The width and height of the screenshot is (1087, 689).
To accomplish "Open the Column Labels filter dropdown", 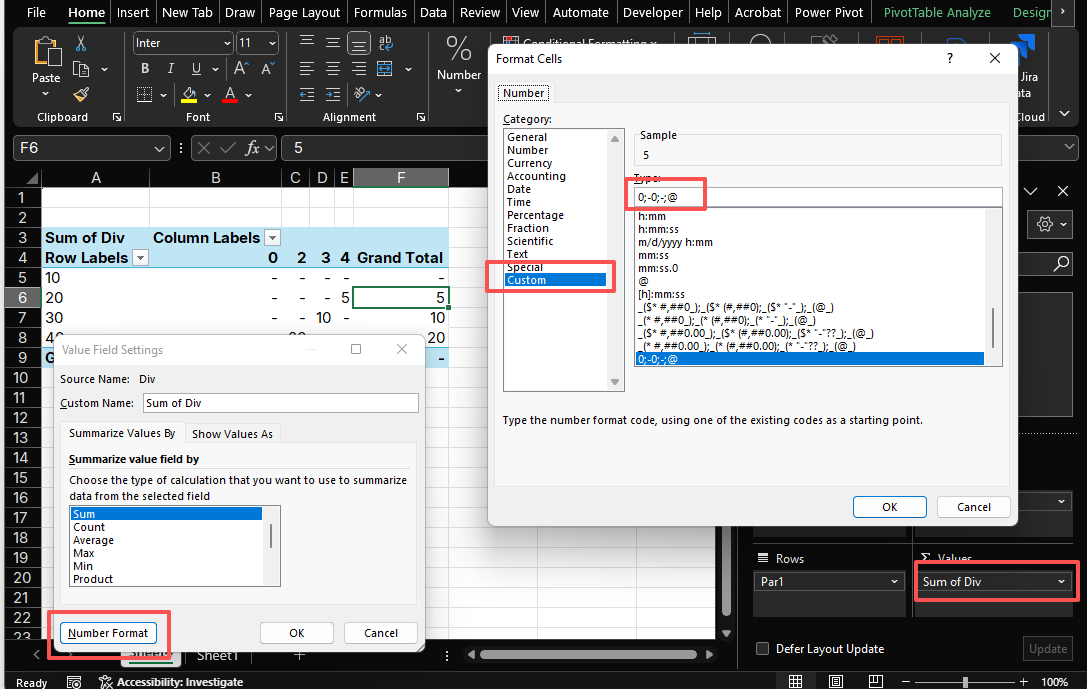I will tap(271, 238).
